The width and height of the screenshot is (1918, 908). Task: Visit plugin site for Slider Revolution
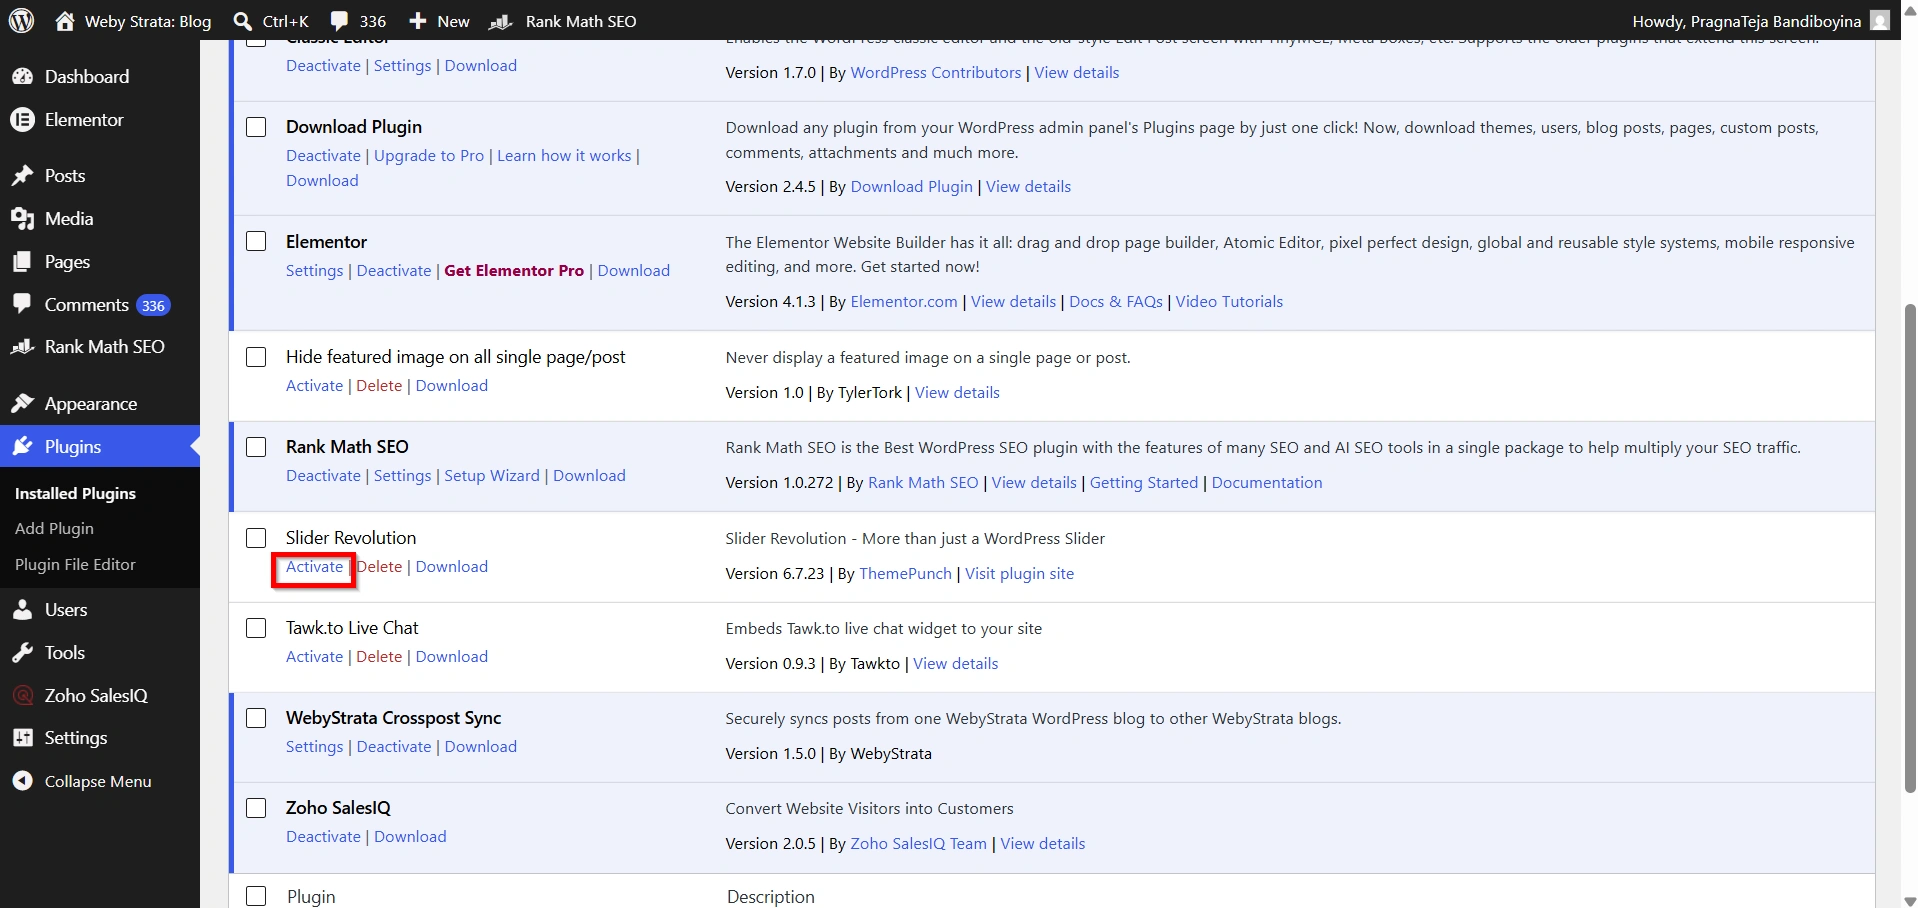point(1019,574)
